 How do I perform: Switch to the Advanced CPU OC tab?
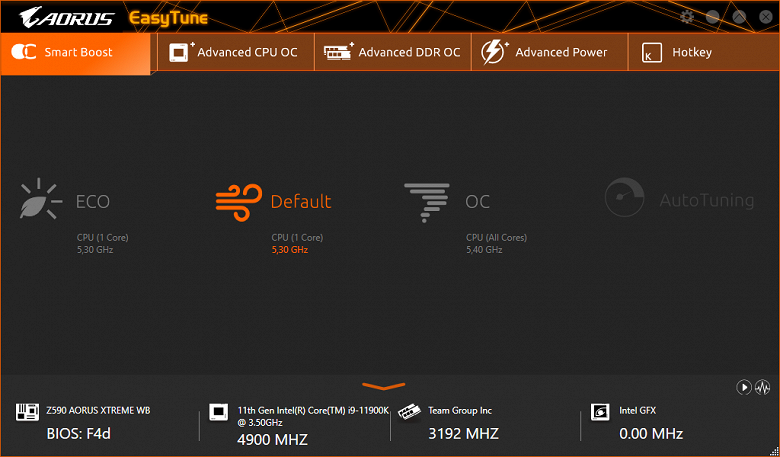point(236,52)
